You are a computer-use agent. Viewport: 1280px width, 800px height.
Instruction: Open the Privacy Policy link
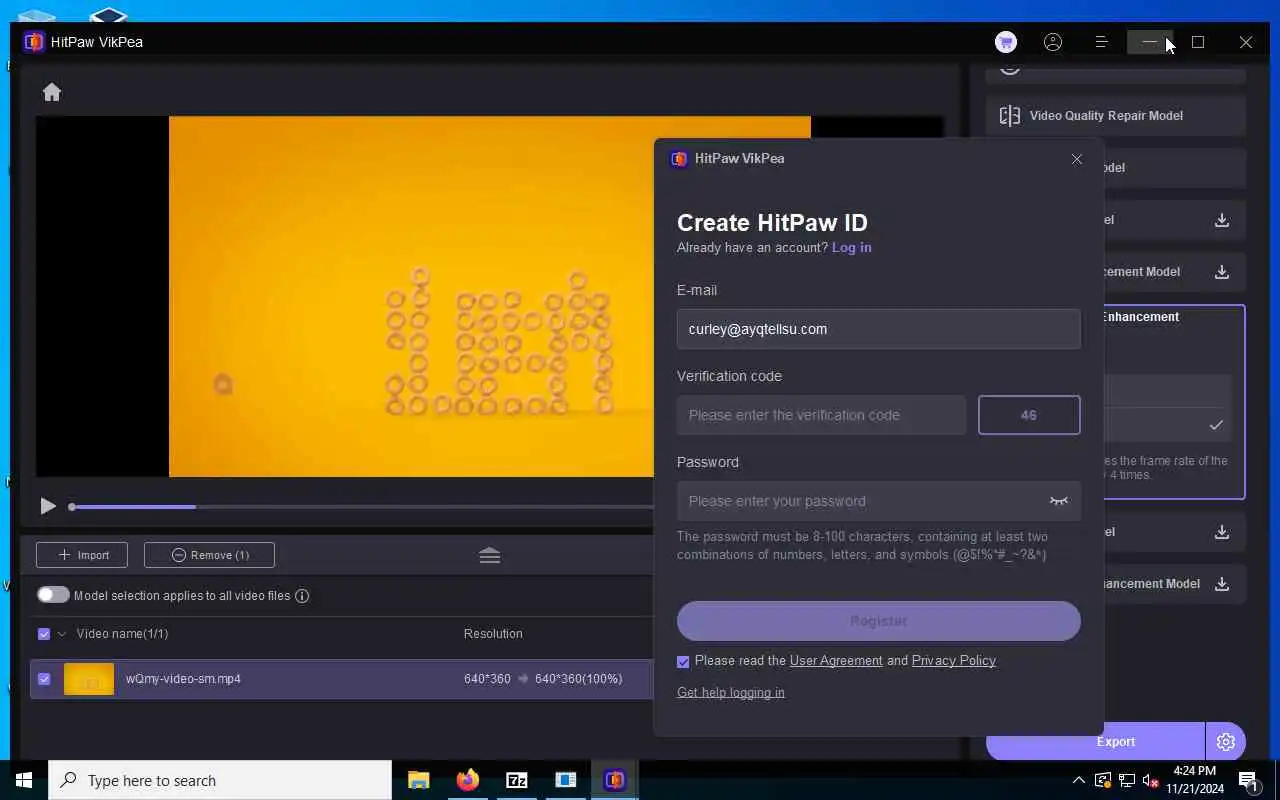pos(953,661)
